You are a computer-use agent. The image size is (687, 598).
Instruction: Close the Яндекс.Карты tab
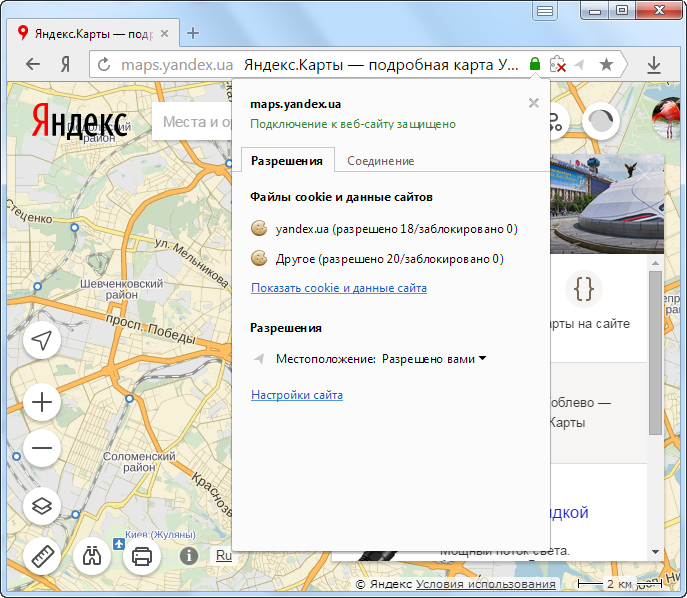click(x=164, y=33)
